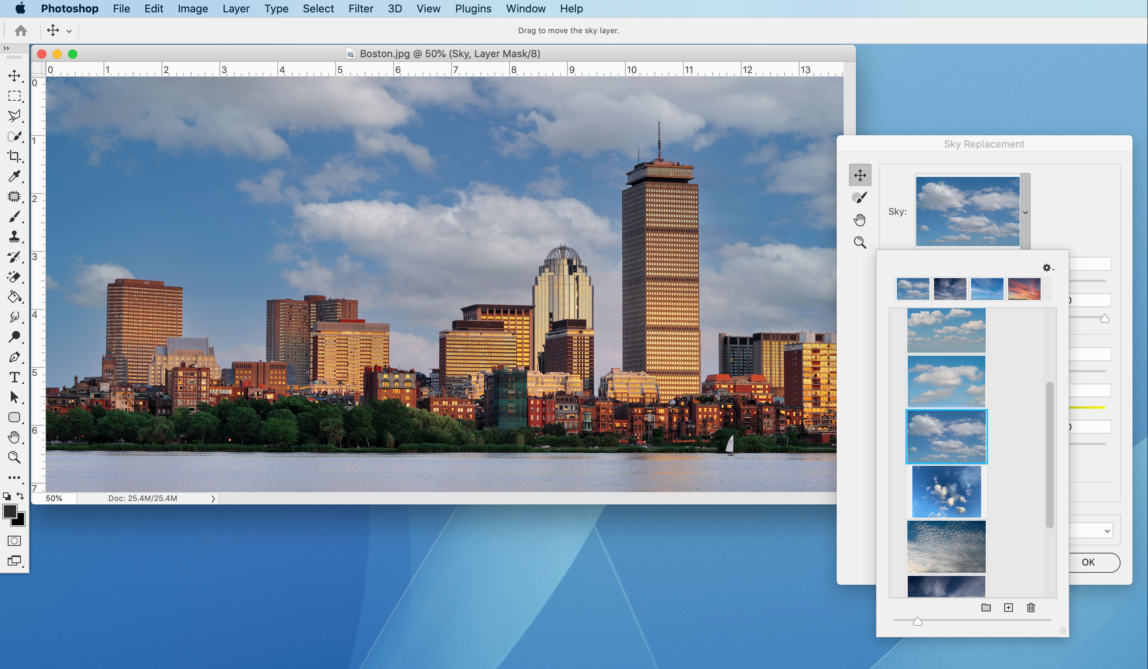Select the Eyedropper tool

pos(14,176)
